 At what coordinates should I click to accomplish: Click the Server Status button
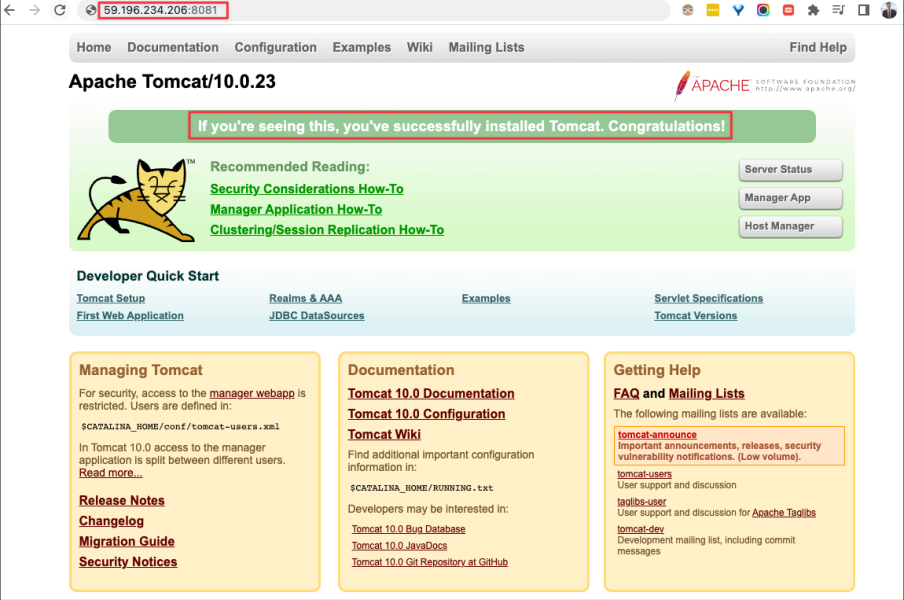790,169
